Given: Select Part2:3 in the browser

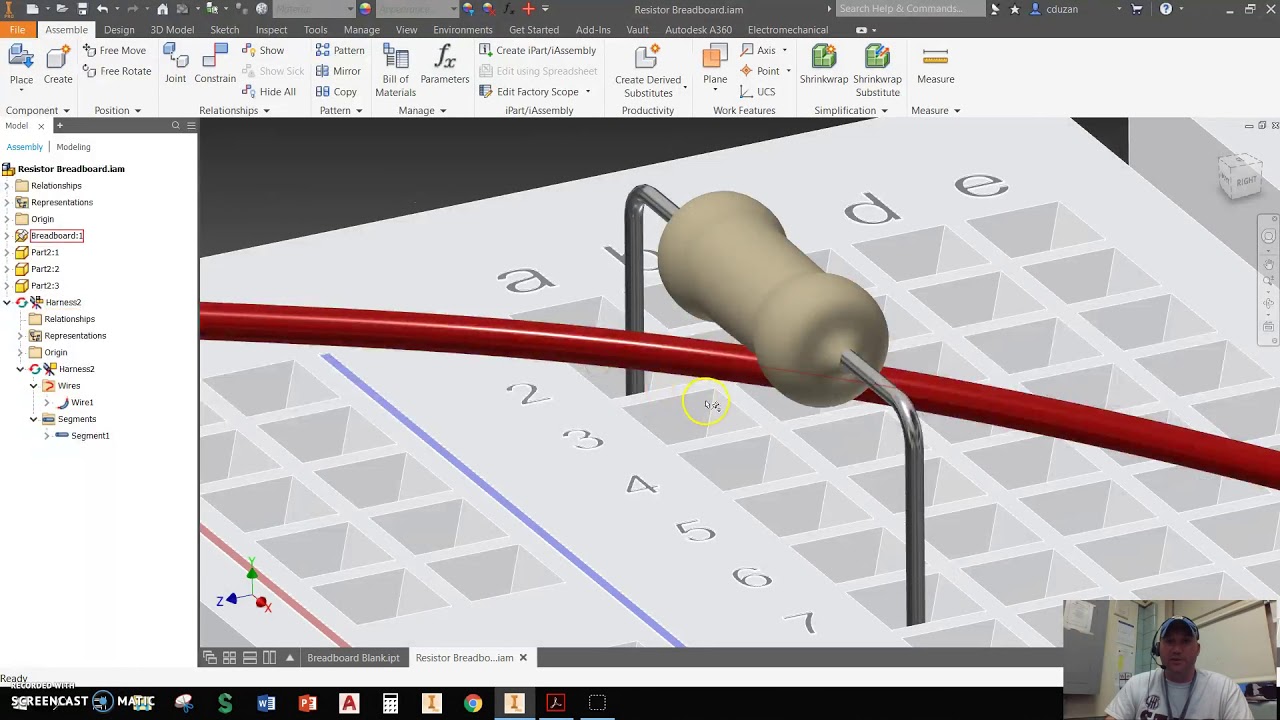Looking at the screenshot, I should [45, 286].
